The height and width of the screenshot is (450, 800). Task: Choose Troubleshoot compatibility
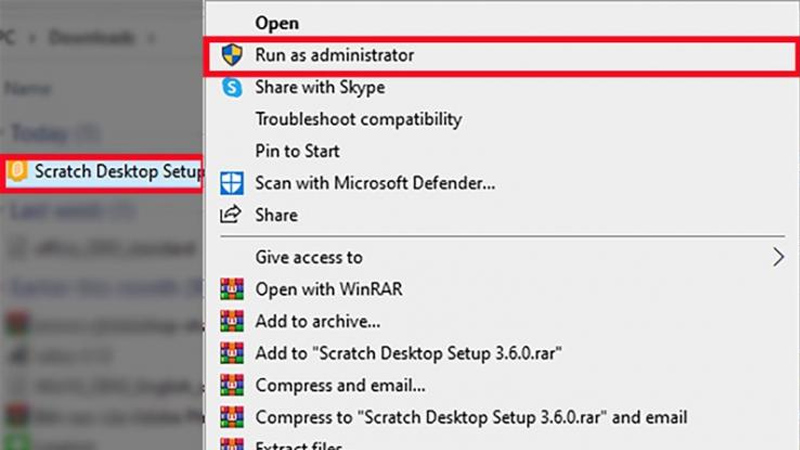pos(358,119)
